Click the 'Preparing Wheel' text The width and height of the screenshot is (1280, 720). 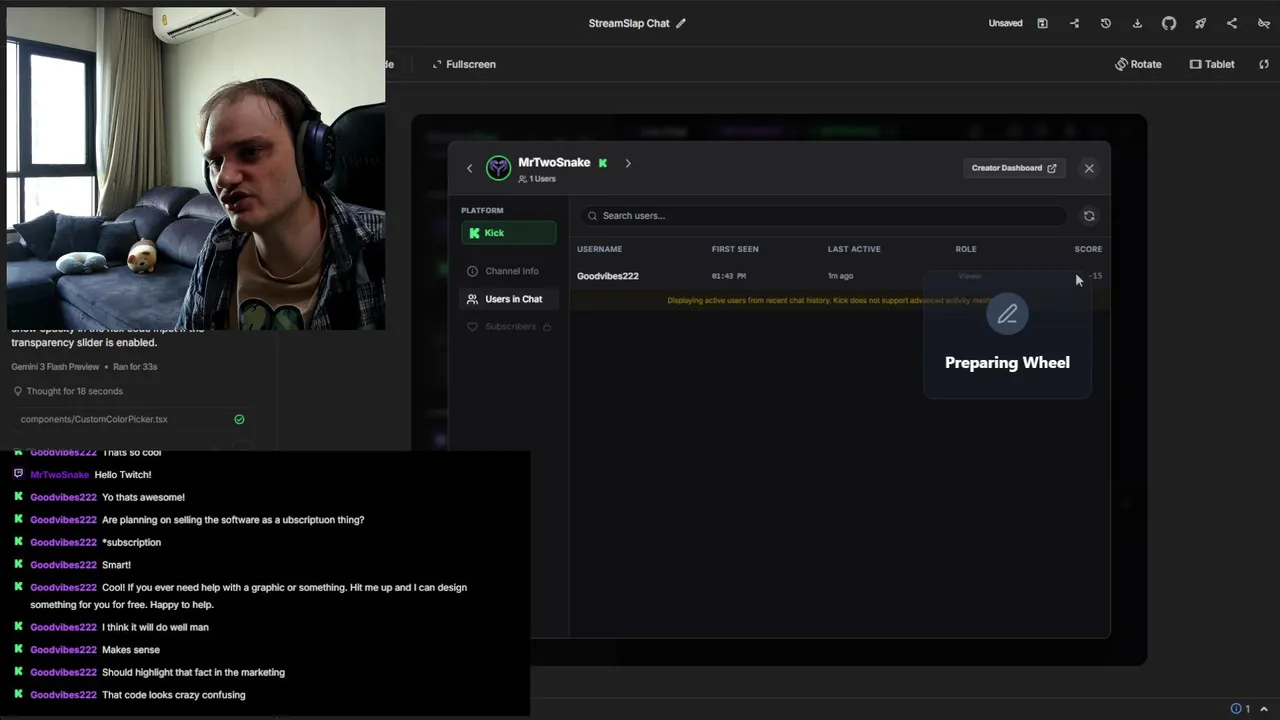coord(1007,363)
